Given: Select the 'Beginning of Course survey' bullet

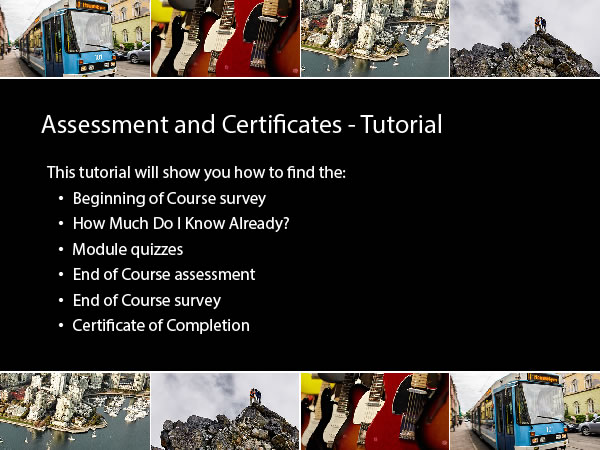Looking at the screenshot, I should point(169,198).
